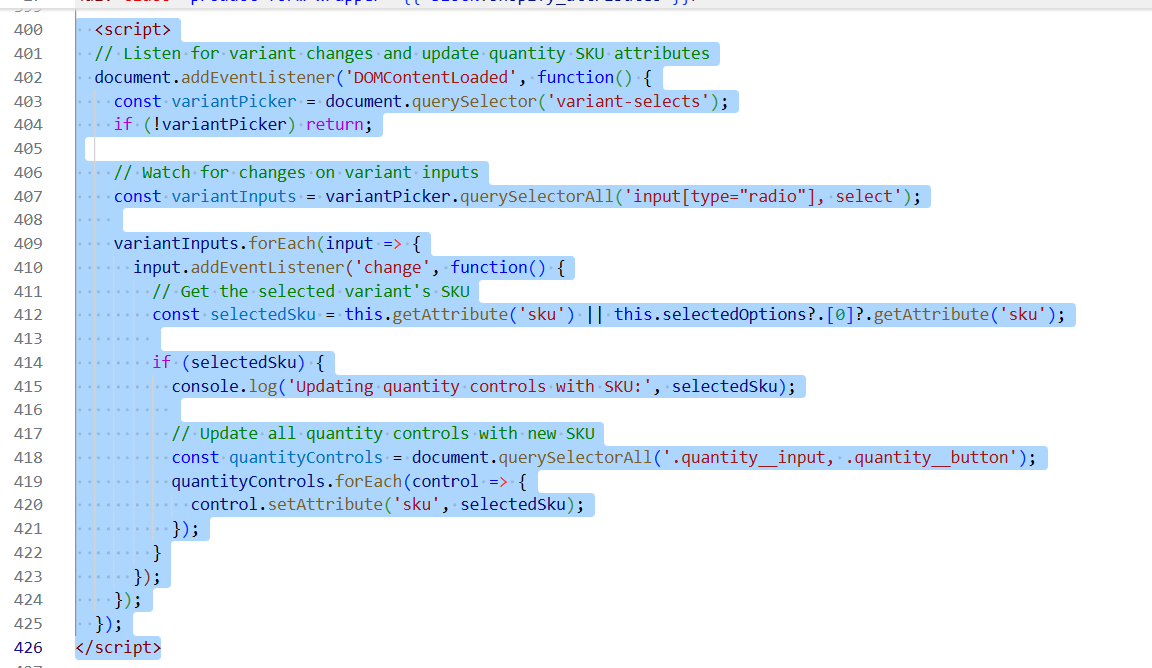Select line number 405 of the empty line
Image resolution: width=1152 pixels, height=668 pixels.
[28, 148]
